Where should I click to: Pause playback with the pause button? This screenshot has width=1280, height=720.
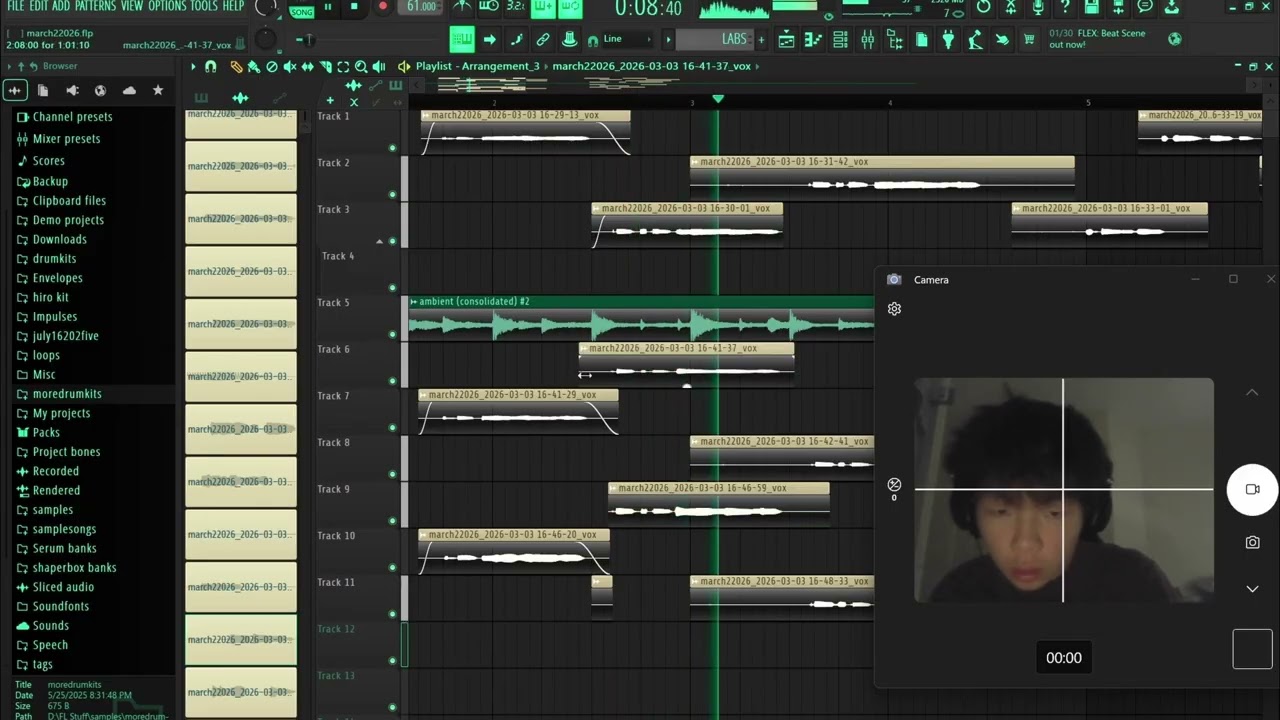point(327,7)
